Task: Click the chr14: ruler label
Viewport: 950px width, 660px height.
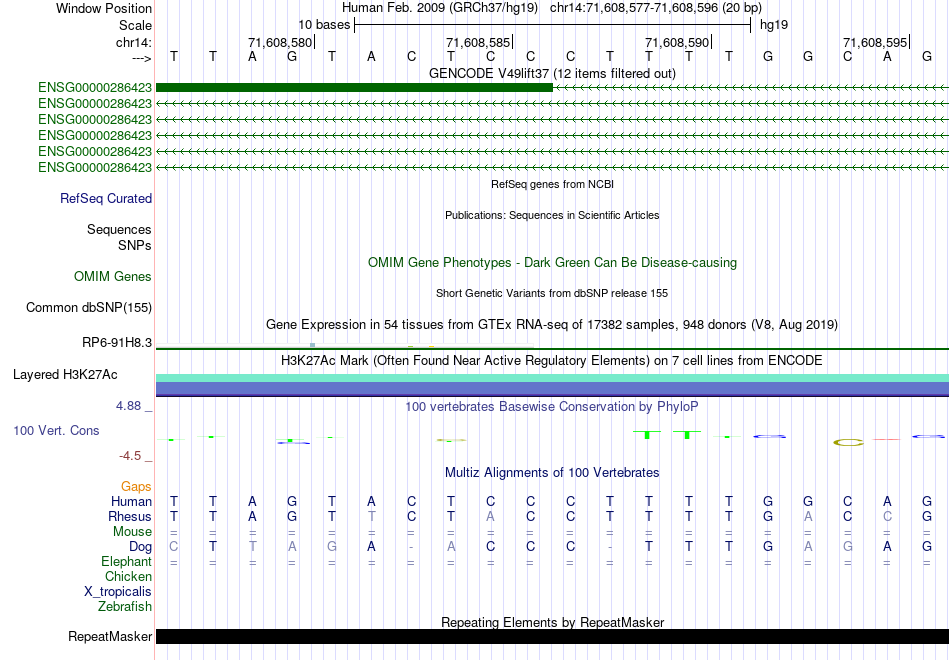Action: point(134,42)
